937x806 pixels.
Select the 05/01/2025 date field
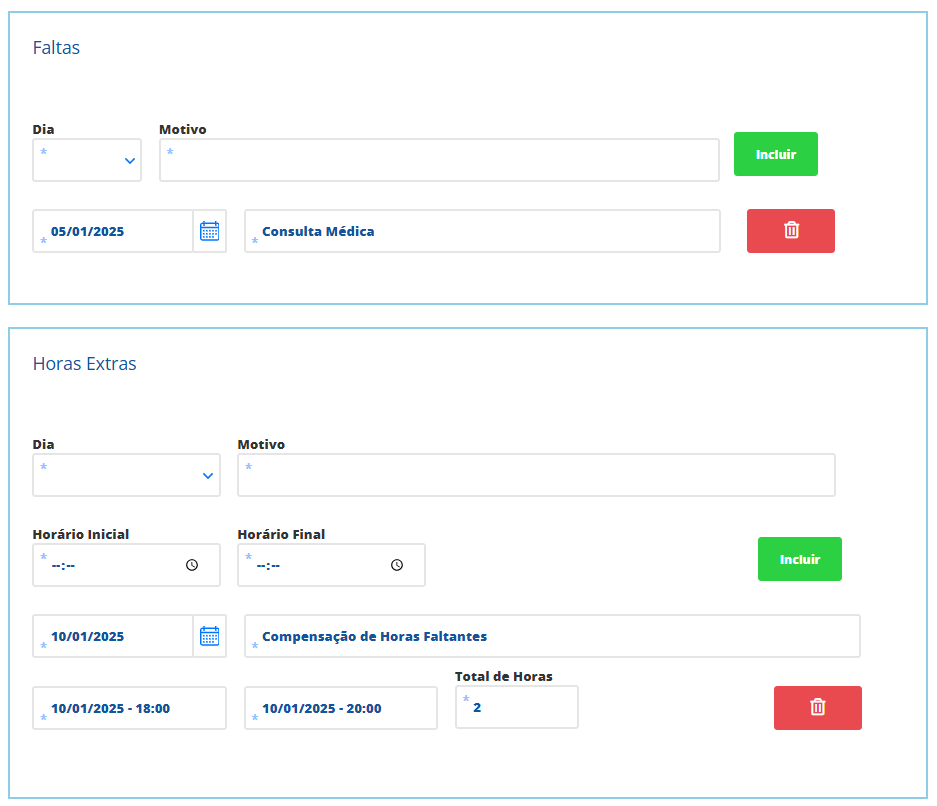tap(112, 231)
